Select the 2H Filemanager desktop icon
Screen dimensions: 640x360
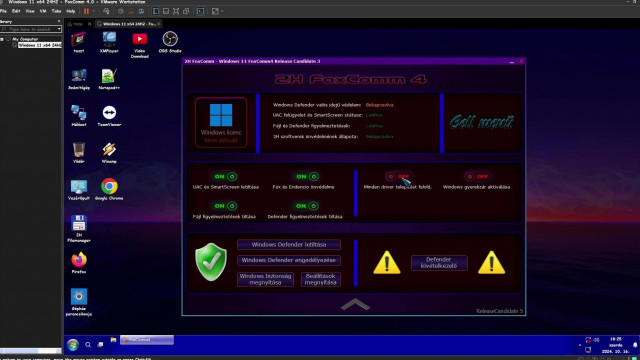[x=79, y=229]
